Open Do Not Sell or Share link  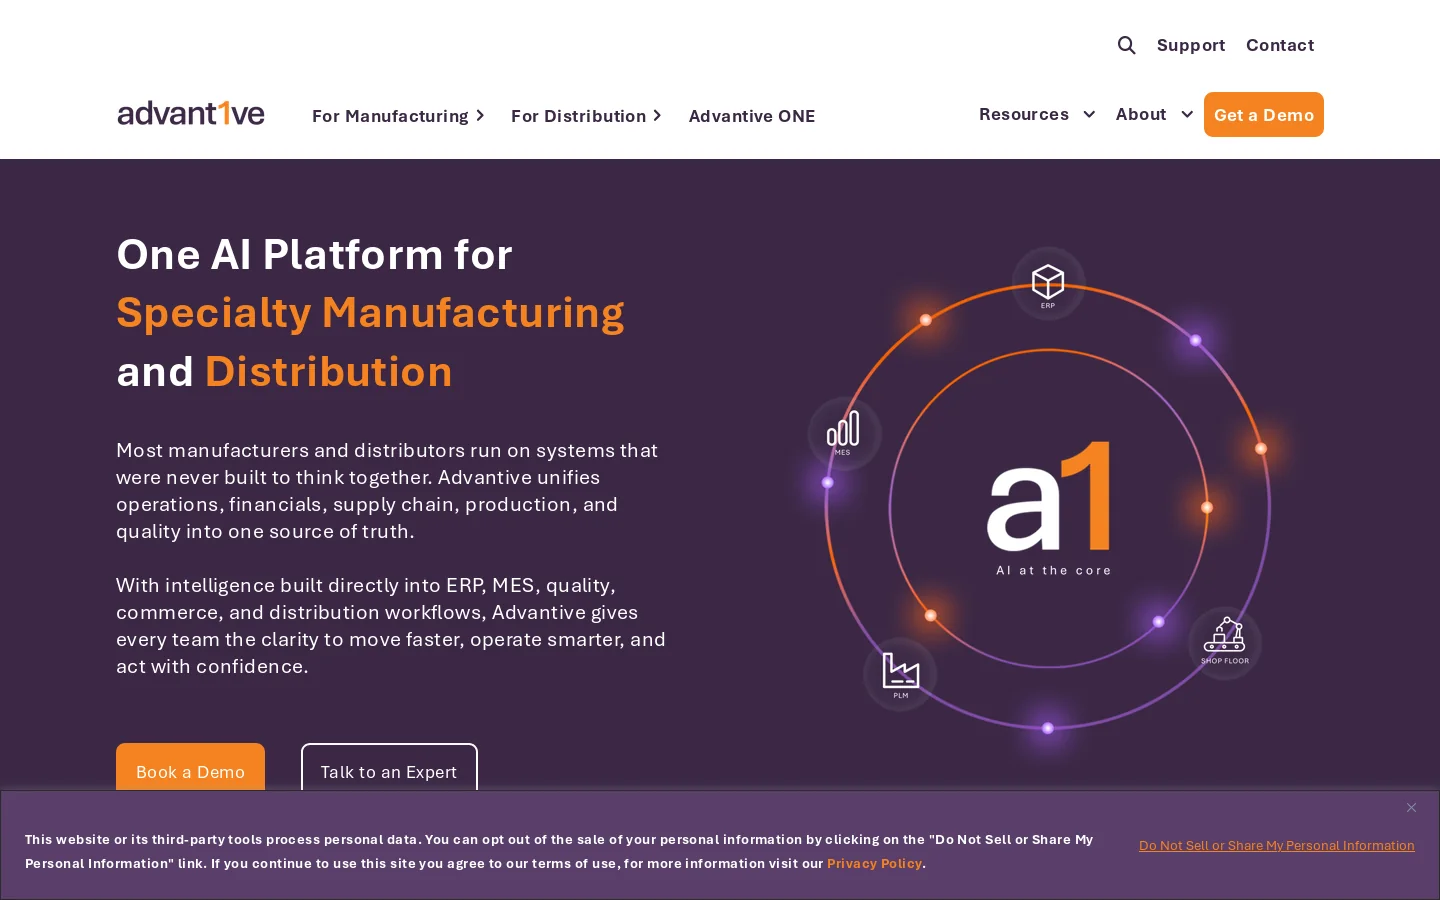(1277, 846)
